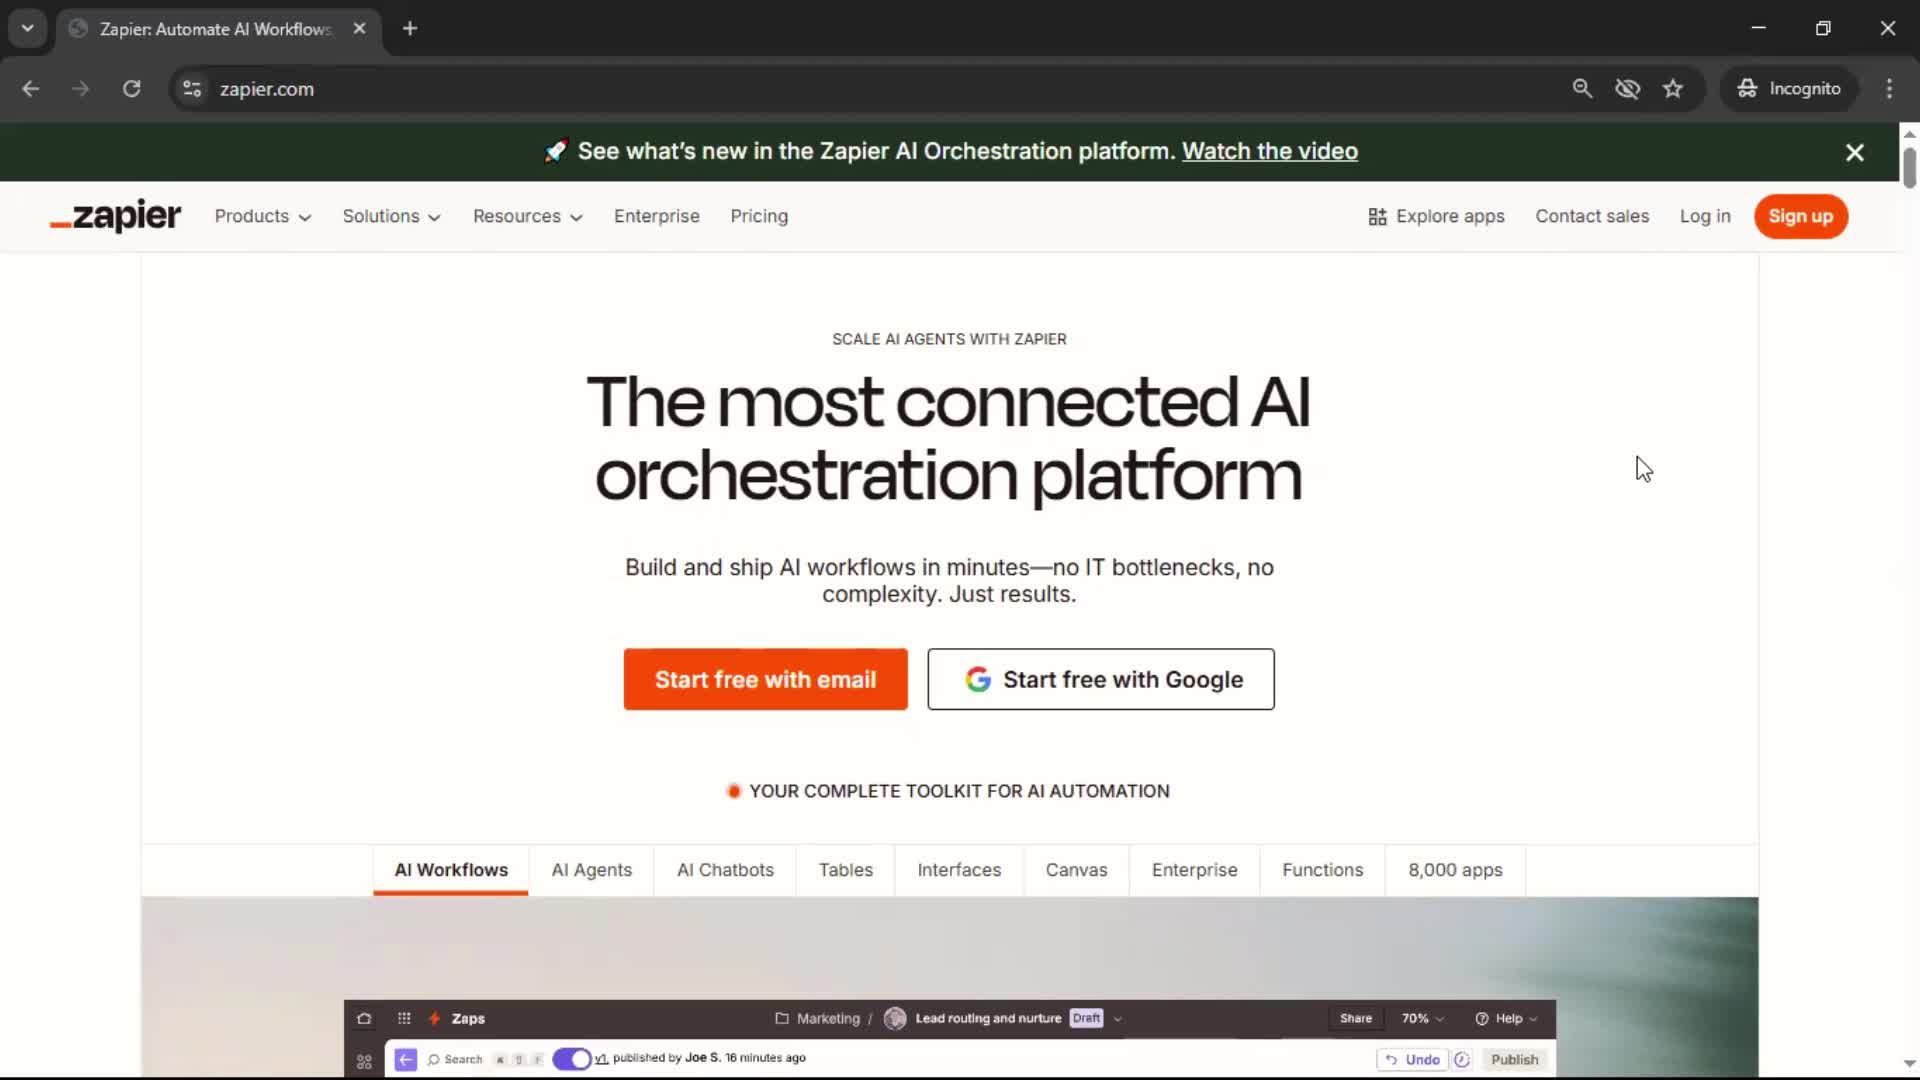Open the tab search dropdown arrow
This screenshot has height=1080, width=1920.
28,29
